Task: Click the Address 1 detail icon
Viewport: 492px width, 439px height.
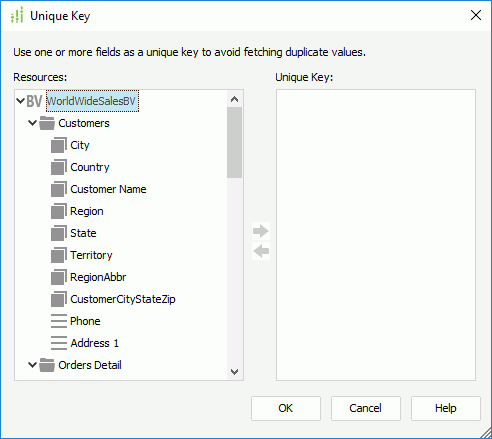Action: pyautogui.click(x=59, y=343)
